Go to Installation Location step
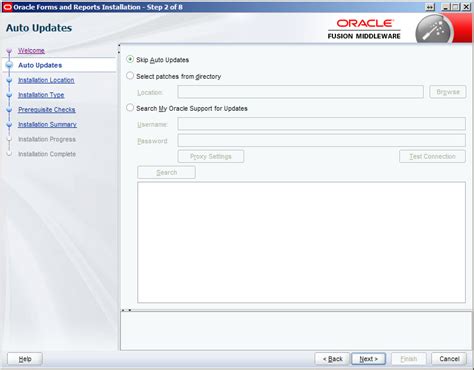The image size is (474, 370). coord(46,80)
